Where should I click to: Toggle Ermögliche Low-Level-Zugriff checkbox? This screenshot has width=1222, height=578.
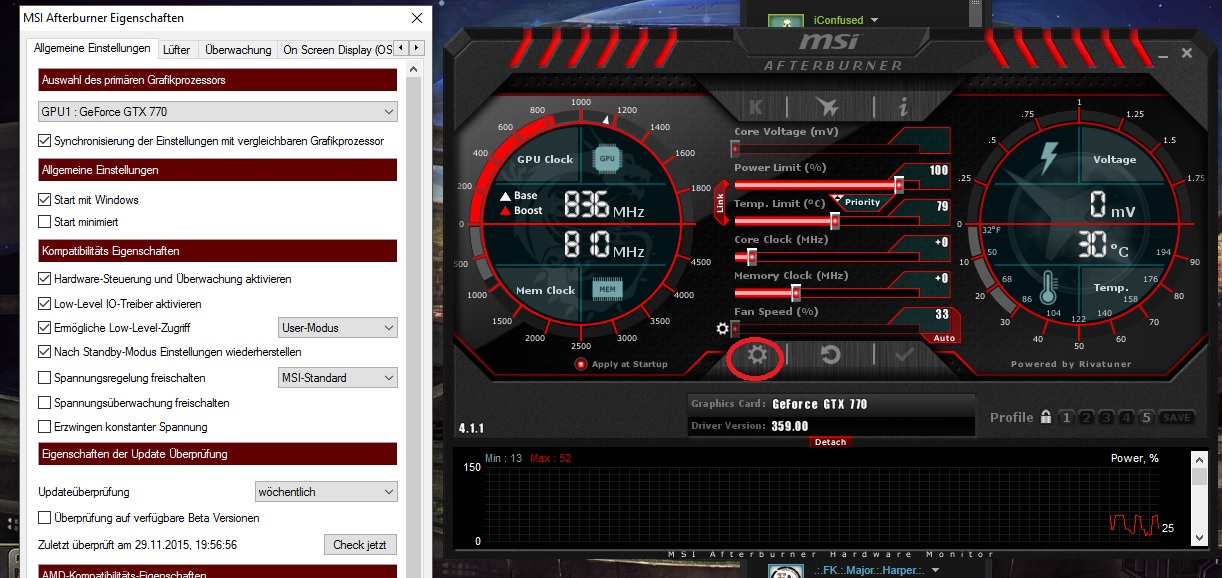tap(44, 328)
